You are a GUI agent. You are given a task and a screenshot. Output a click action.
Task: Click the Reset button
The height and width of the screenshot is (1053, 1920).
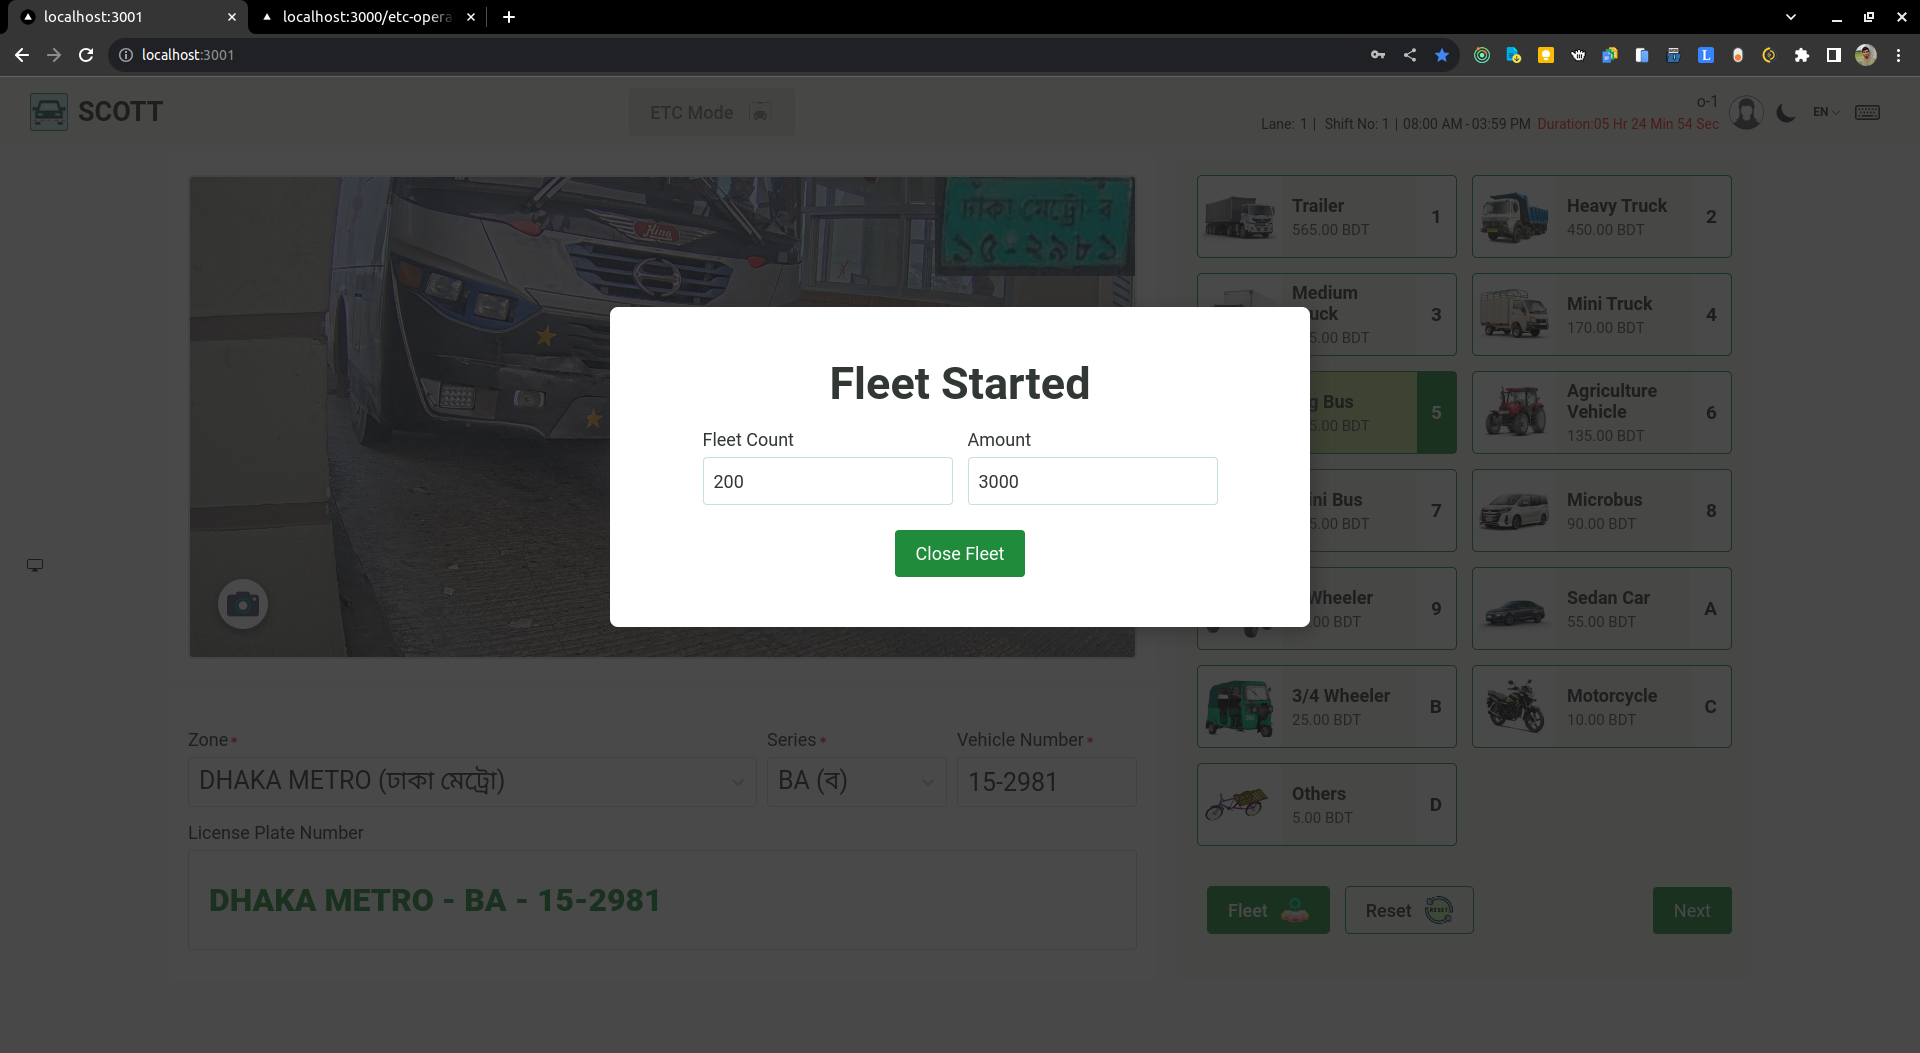[x=1409, y=910]
